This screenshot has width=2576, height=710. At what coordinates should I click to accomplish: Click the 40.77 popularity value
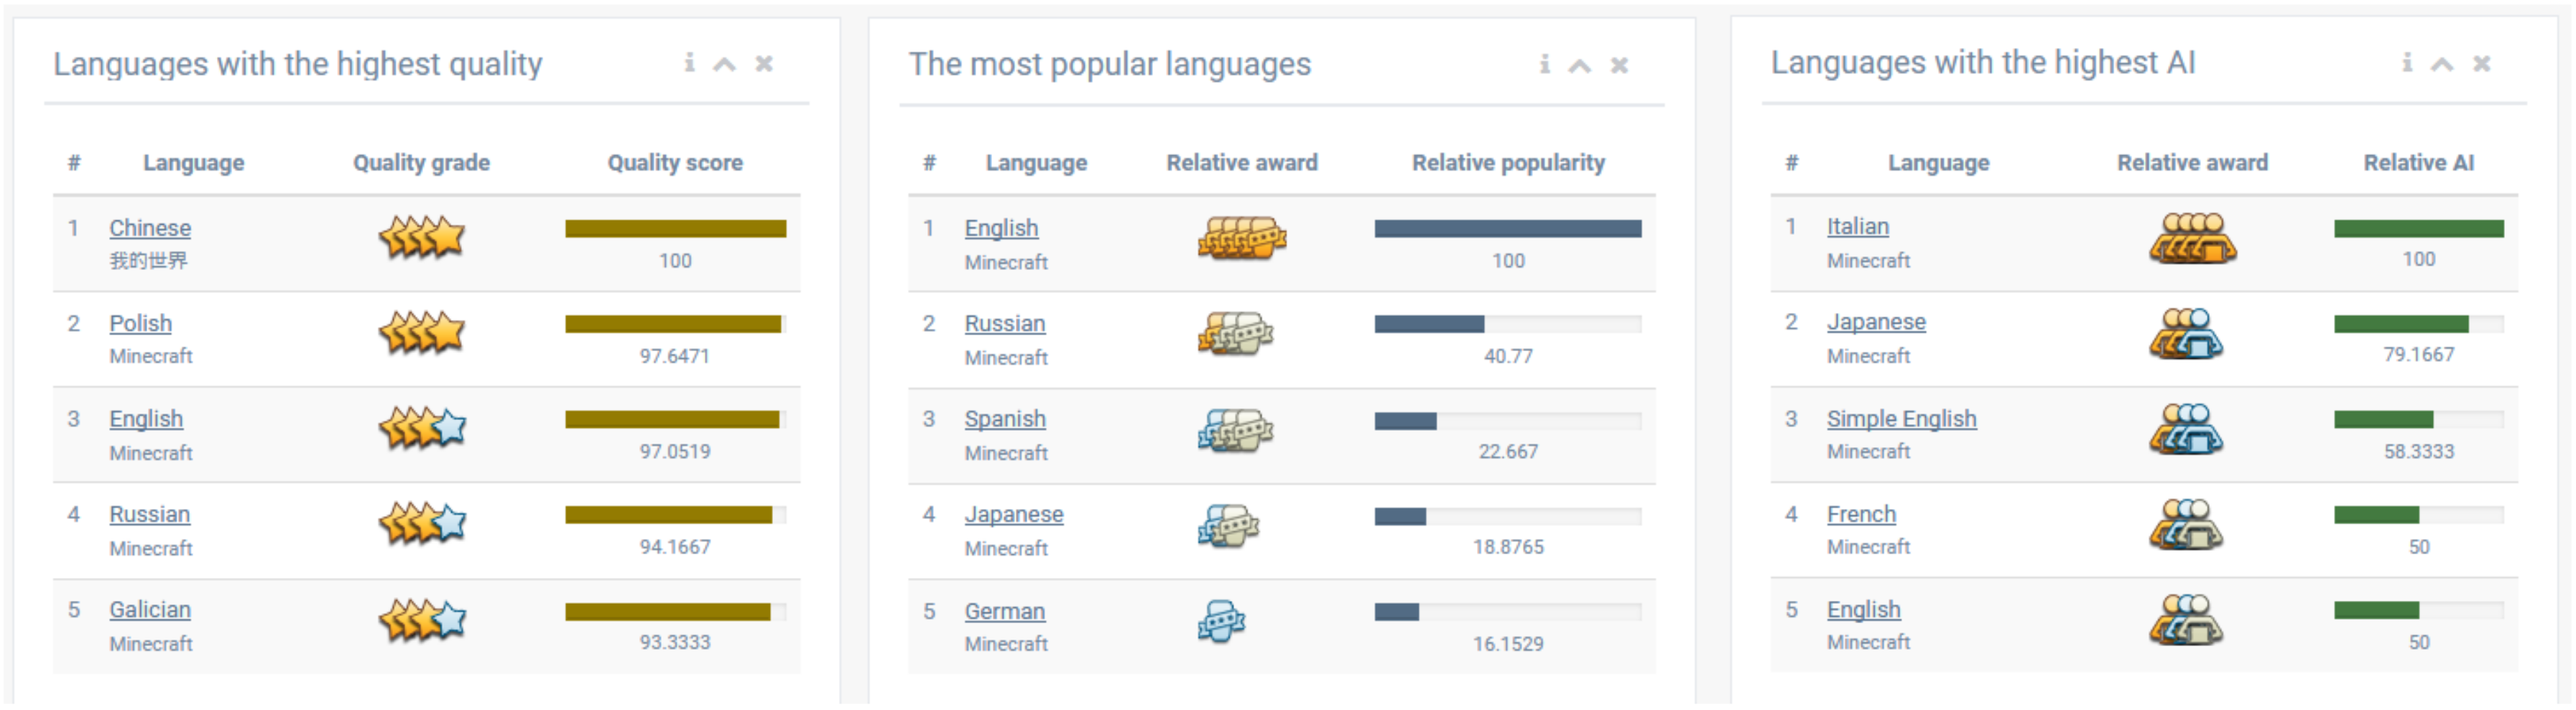pos(1508,356)
